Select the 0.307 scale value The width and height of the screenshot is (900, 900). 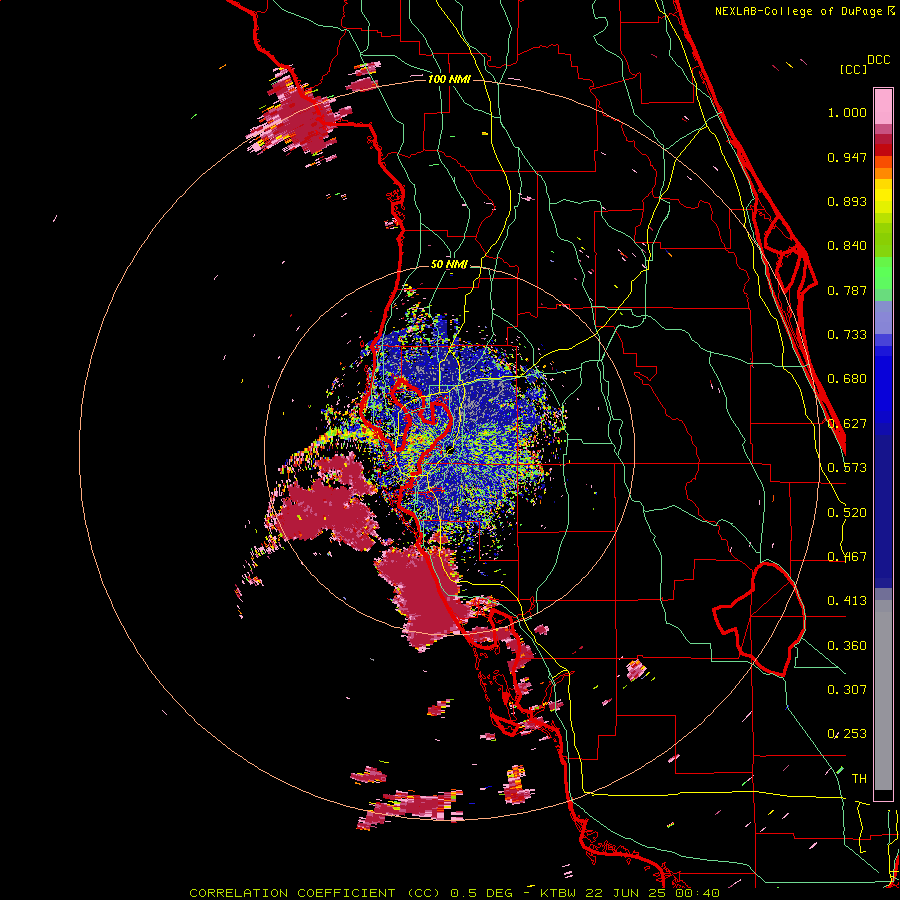(x=847, y=690)
